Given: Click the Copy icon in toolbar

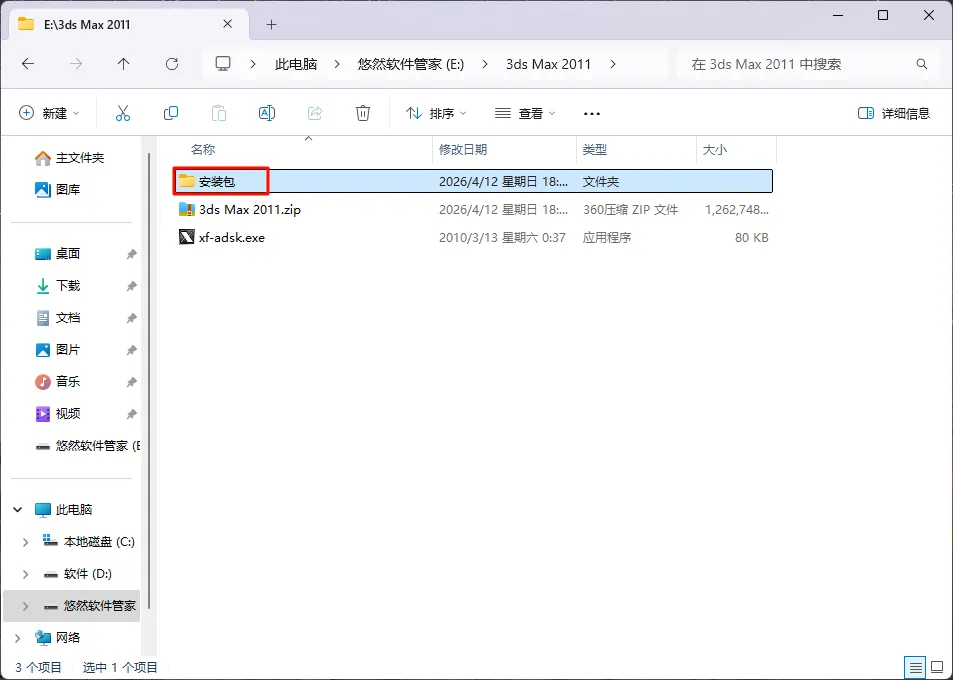Looking at the screenshot, I should point(171,113).
